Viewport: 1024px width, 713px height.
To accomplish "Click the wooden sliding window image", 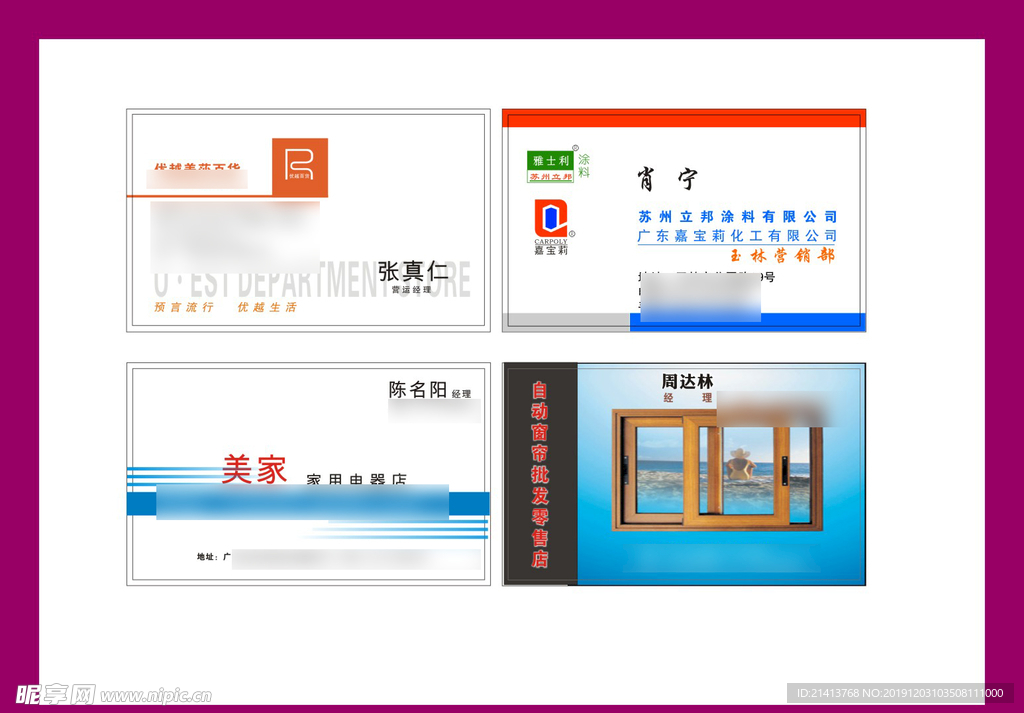I will tap(715, 470).
